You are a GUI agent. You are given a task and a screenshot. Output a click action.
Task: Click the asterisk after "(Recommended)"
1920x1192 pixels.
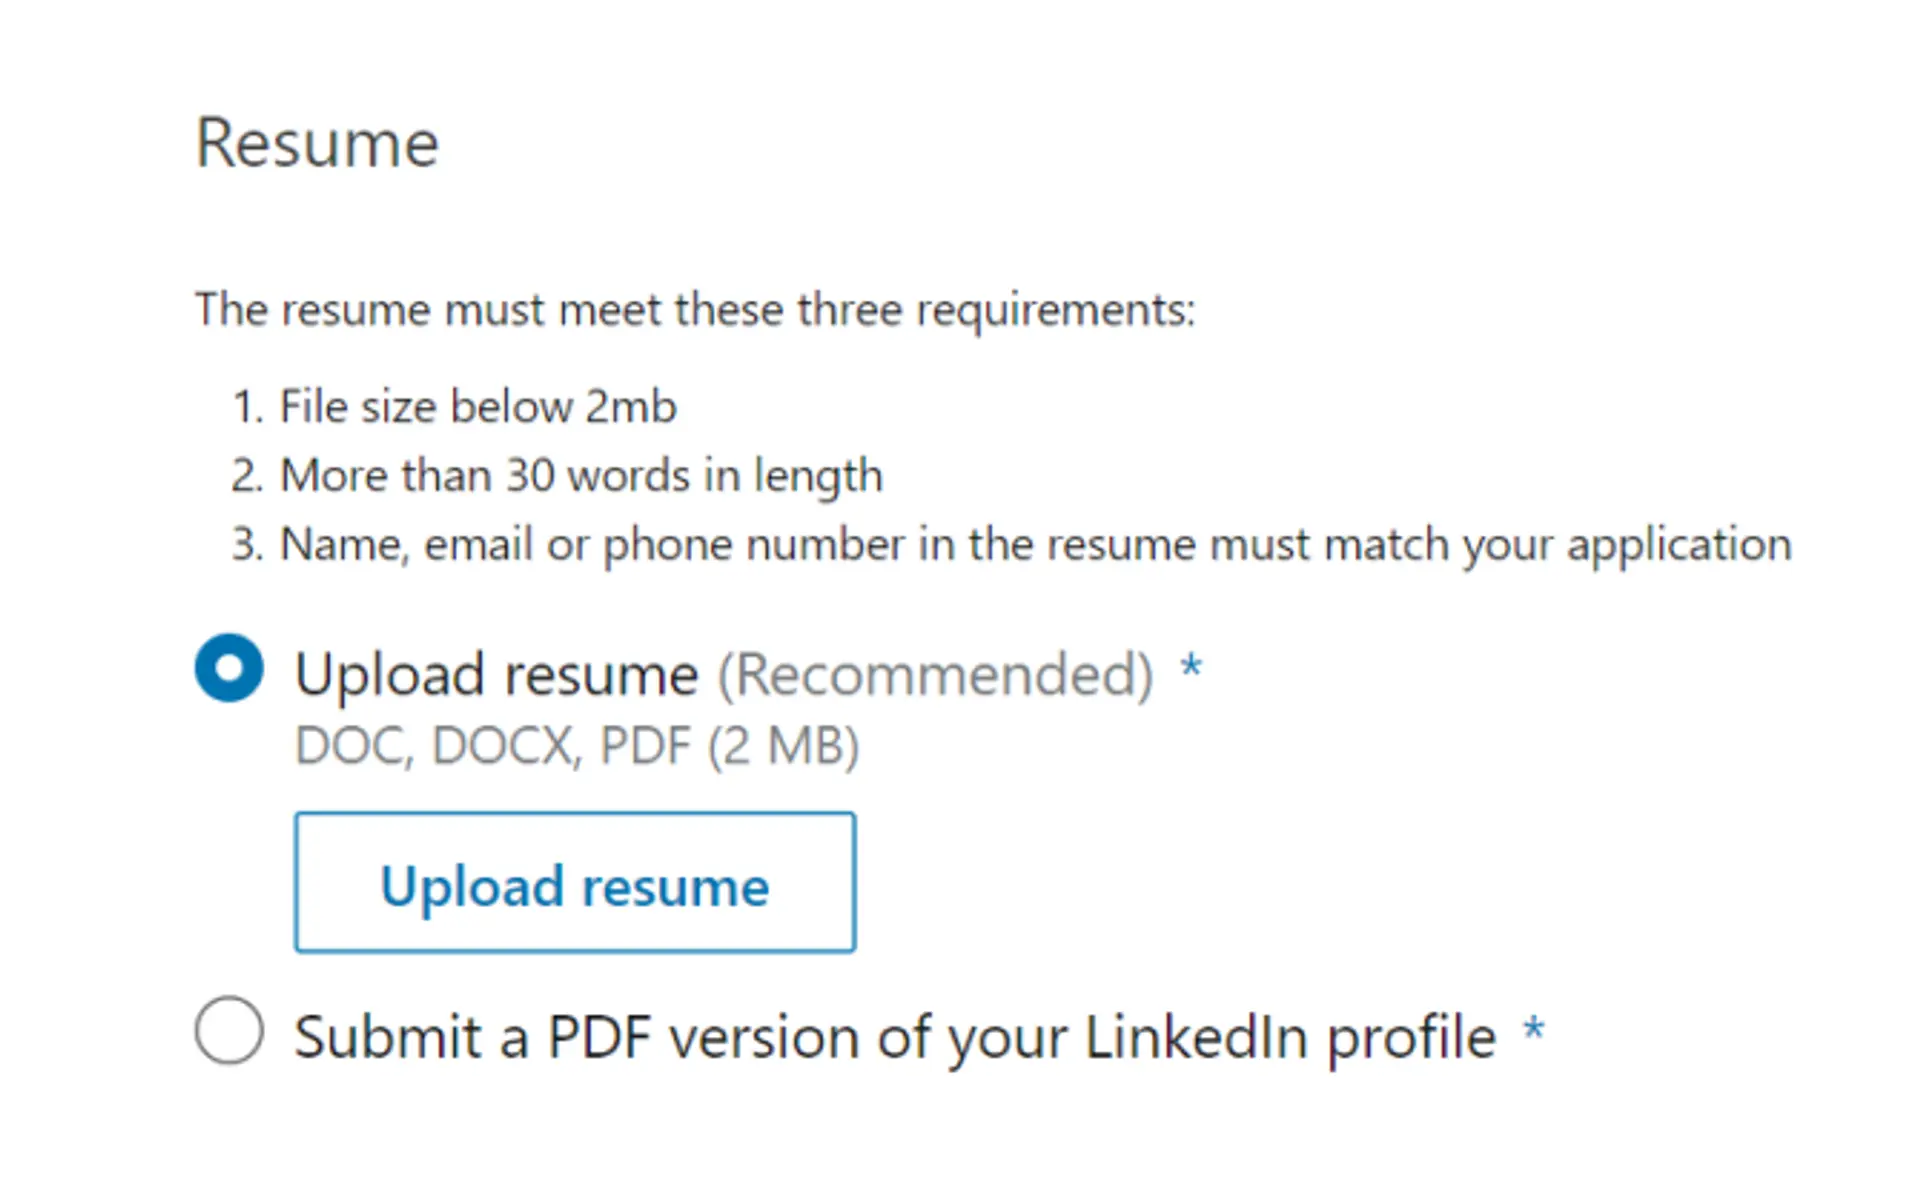coord(1190,666)
